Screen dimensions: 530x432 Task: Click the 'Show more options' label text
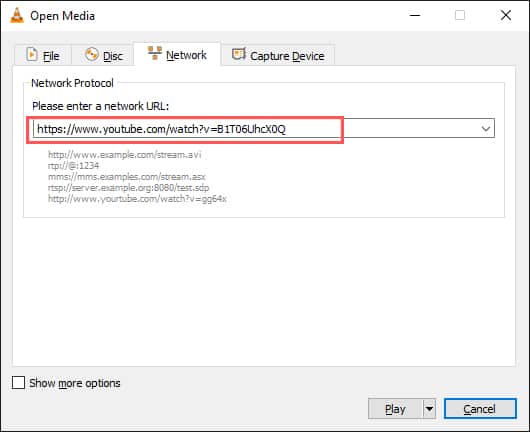75,383
